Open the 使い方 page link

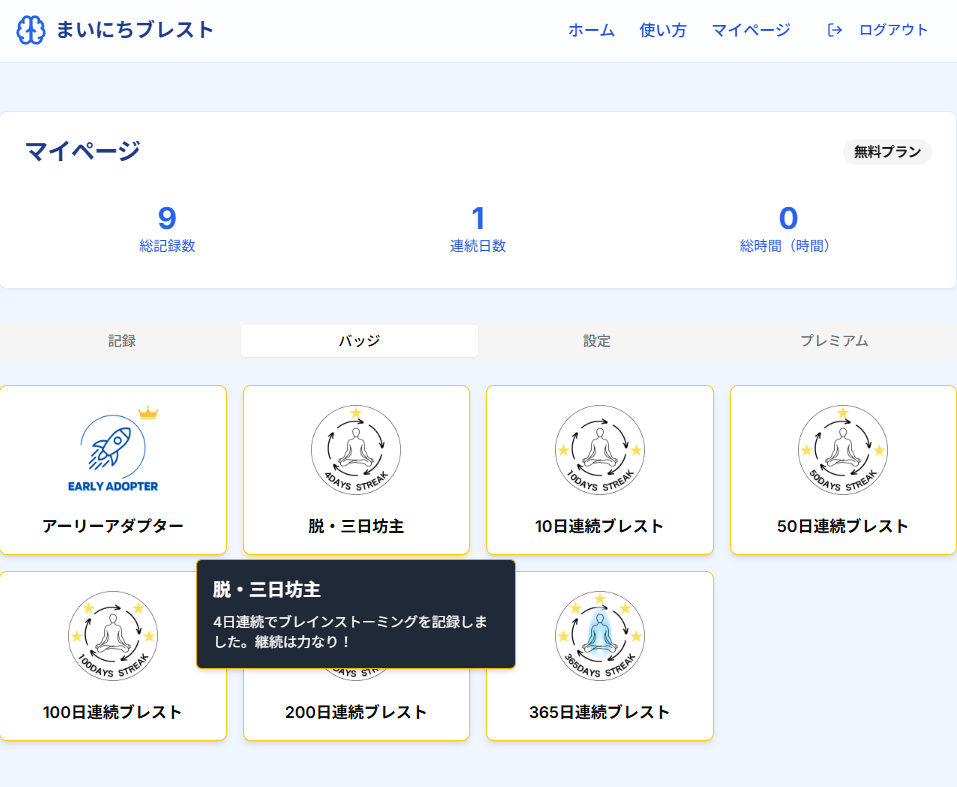click(663, 30)
